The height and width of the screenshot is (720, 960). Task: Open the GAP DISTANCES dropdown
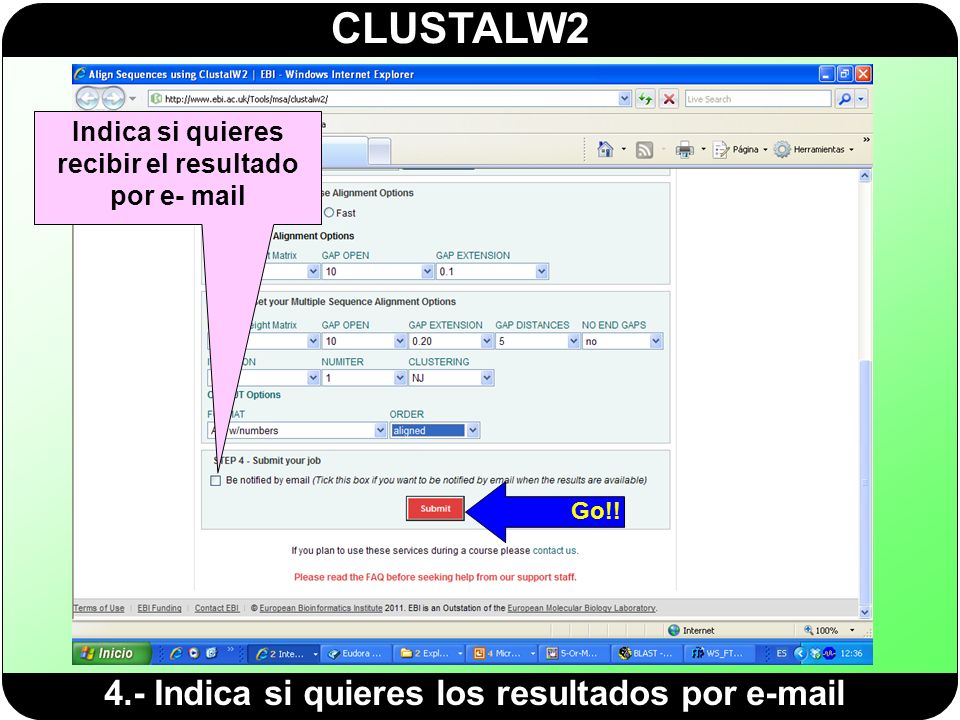573,341
